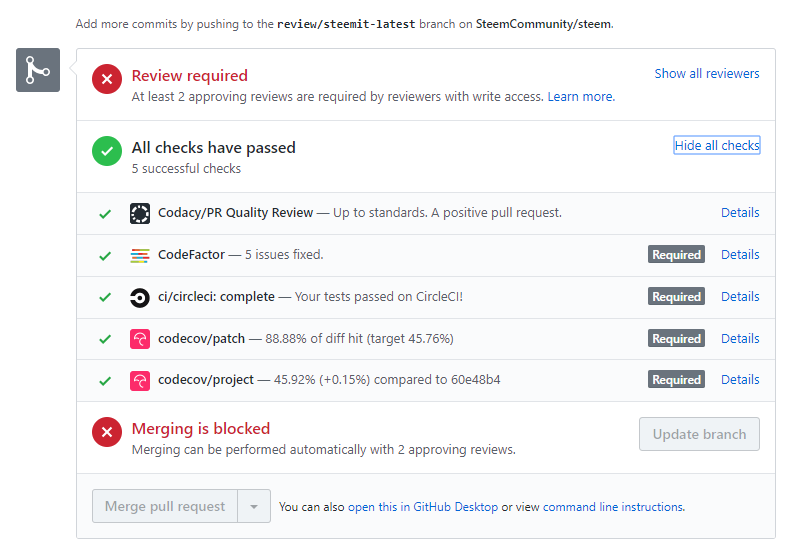
Task: Expand the list with Show all reviewers
Action: click(x=706, y=74)
